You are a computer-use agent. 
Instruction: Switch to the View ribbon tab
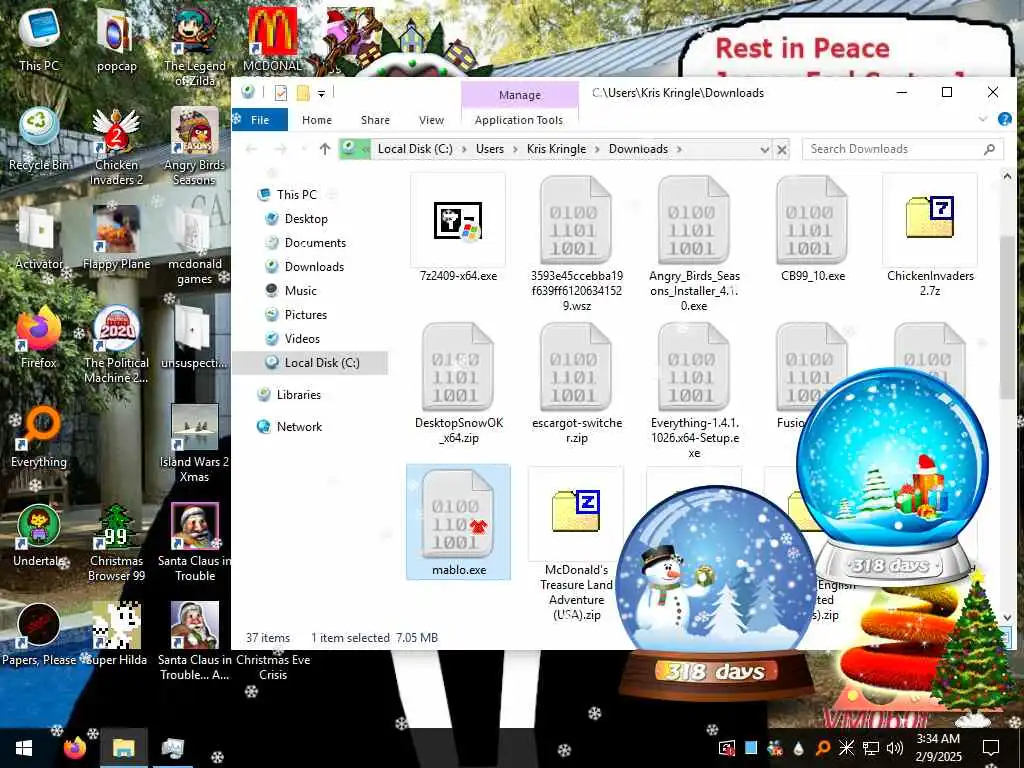[x=431, y=120]
